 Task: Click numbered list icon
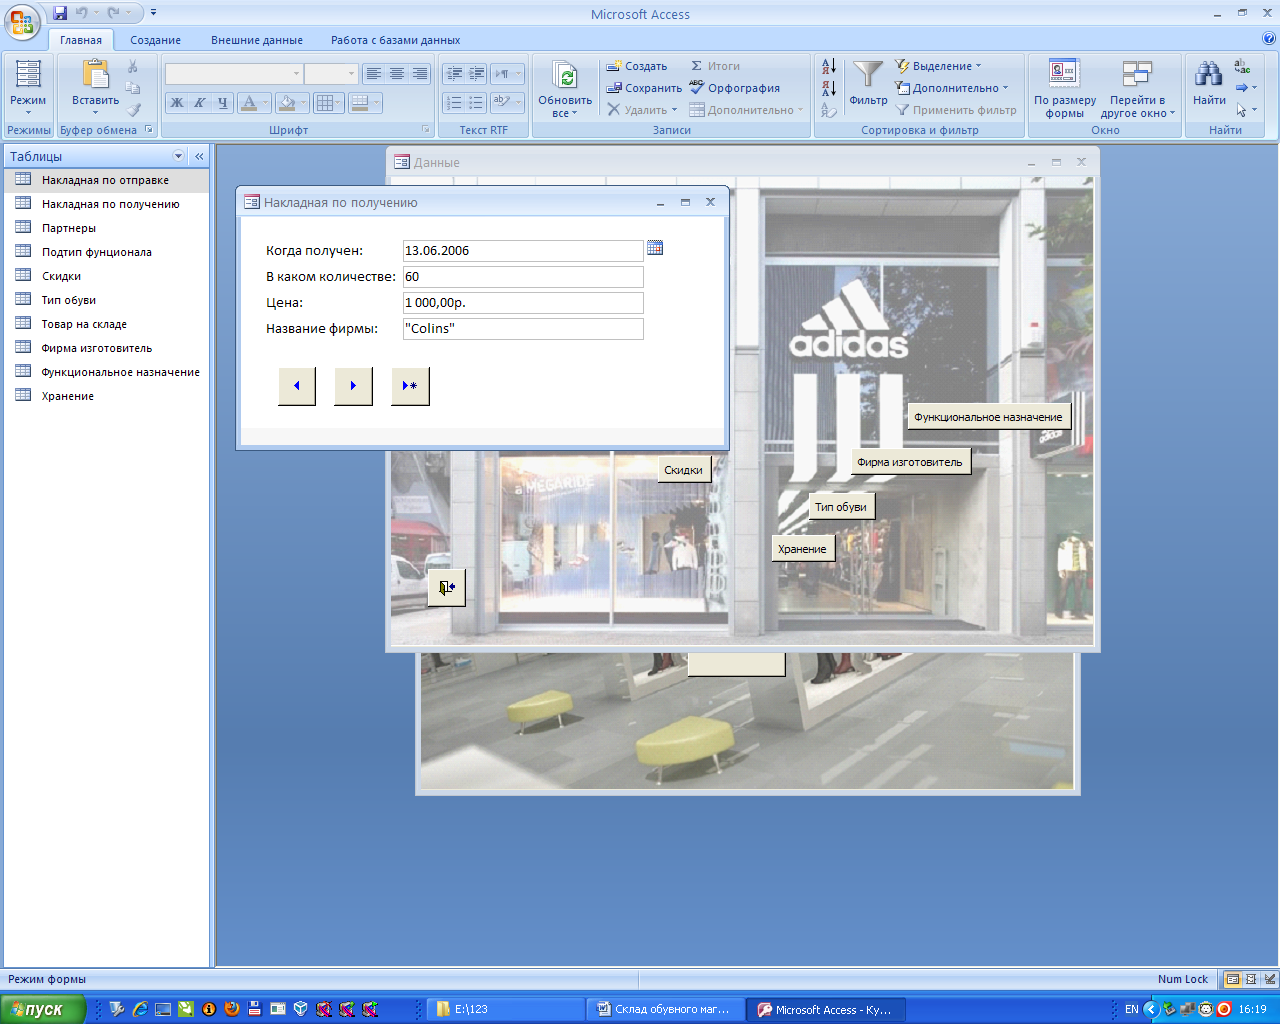coord(454,103)
